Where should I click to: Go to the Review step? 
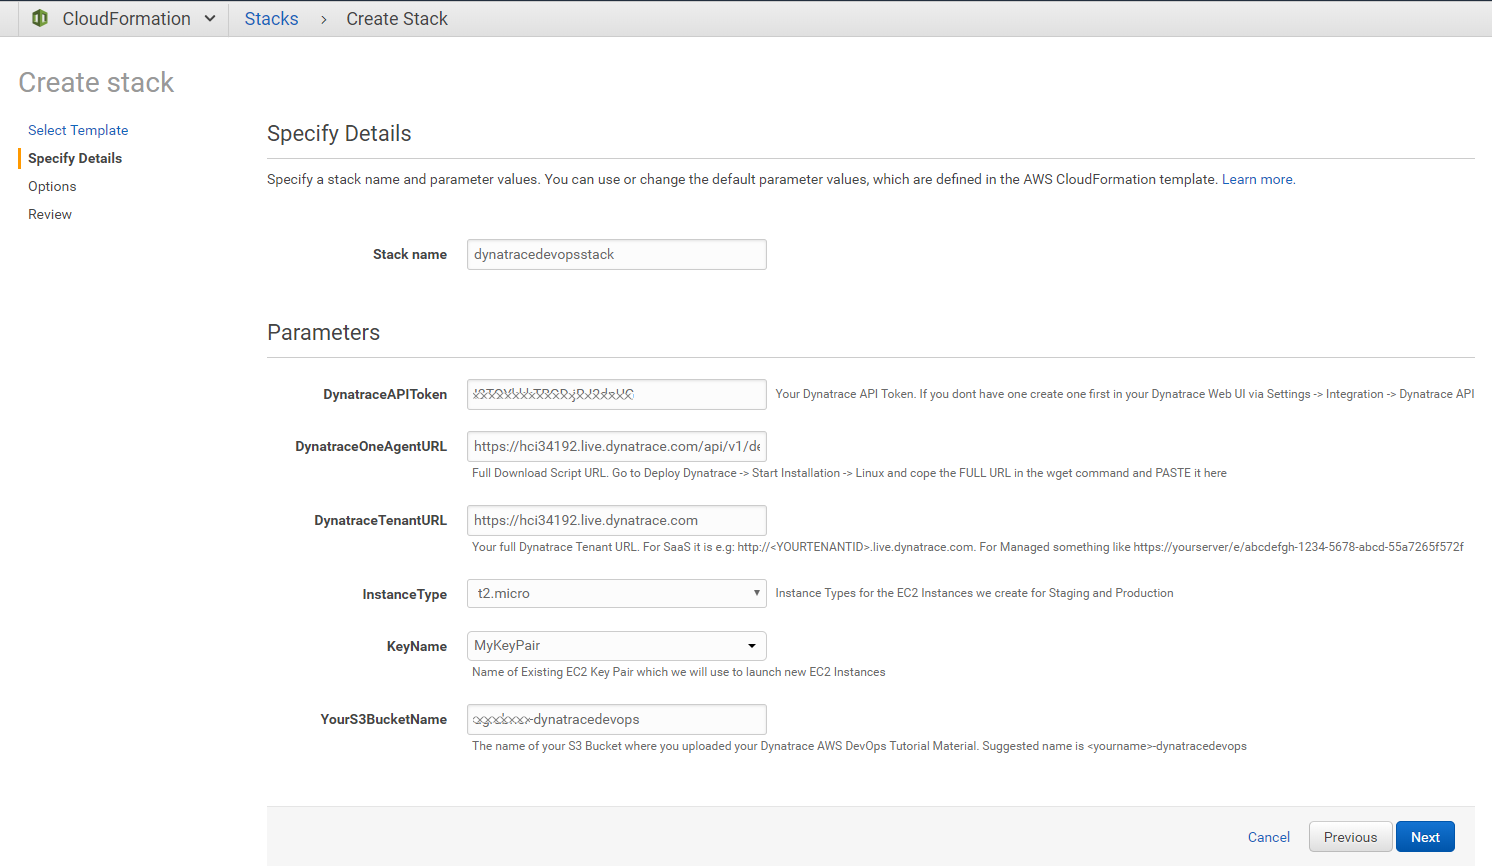click(50, 214)
